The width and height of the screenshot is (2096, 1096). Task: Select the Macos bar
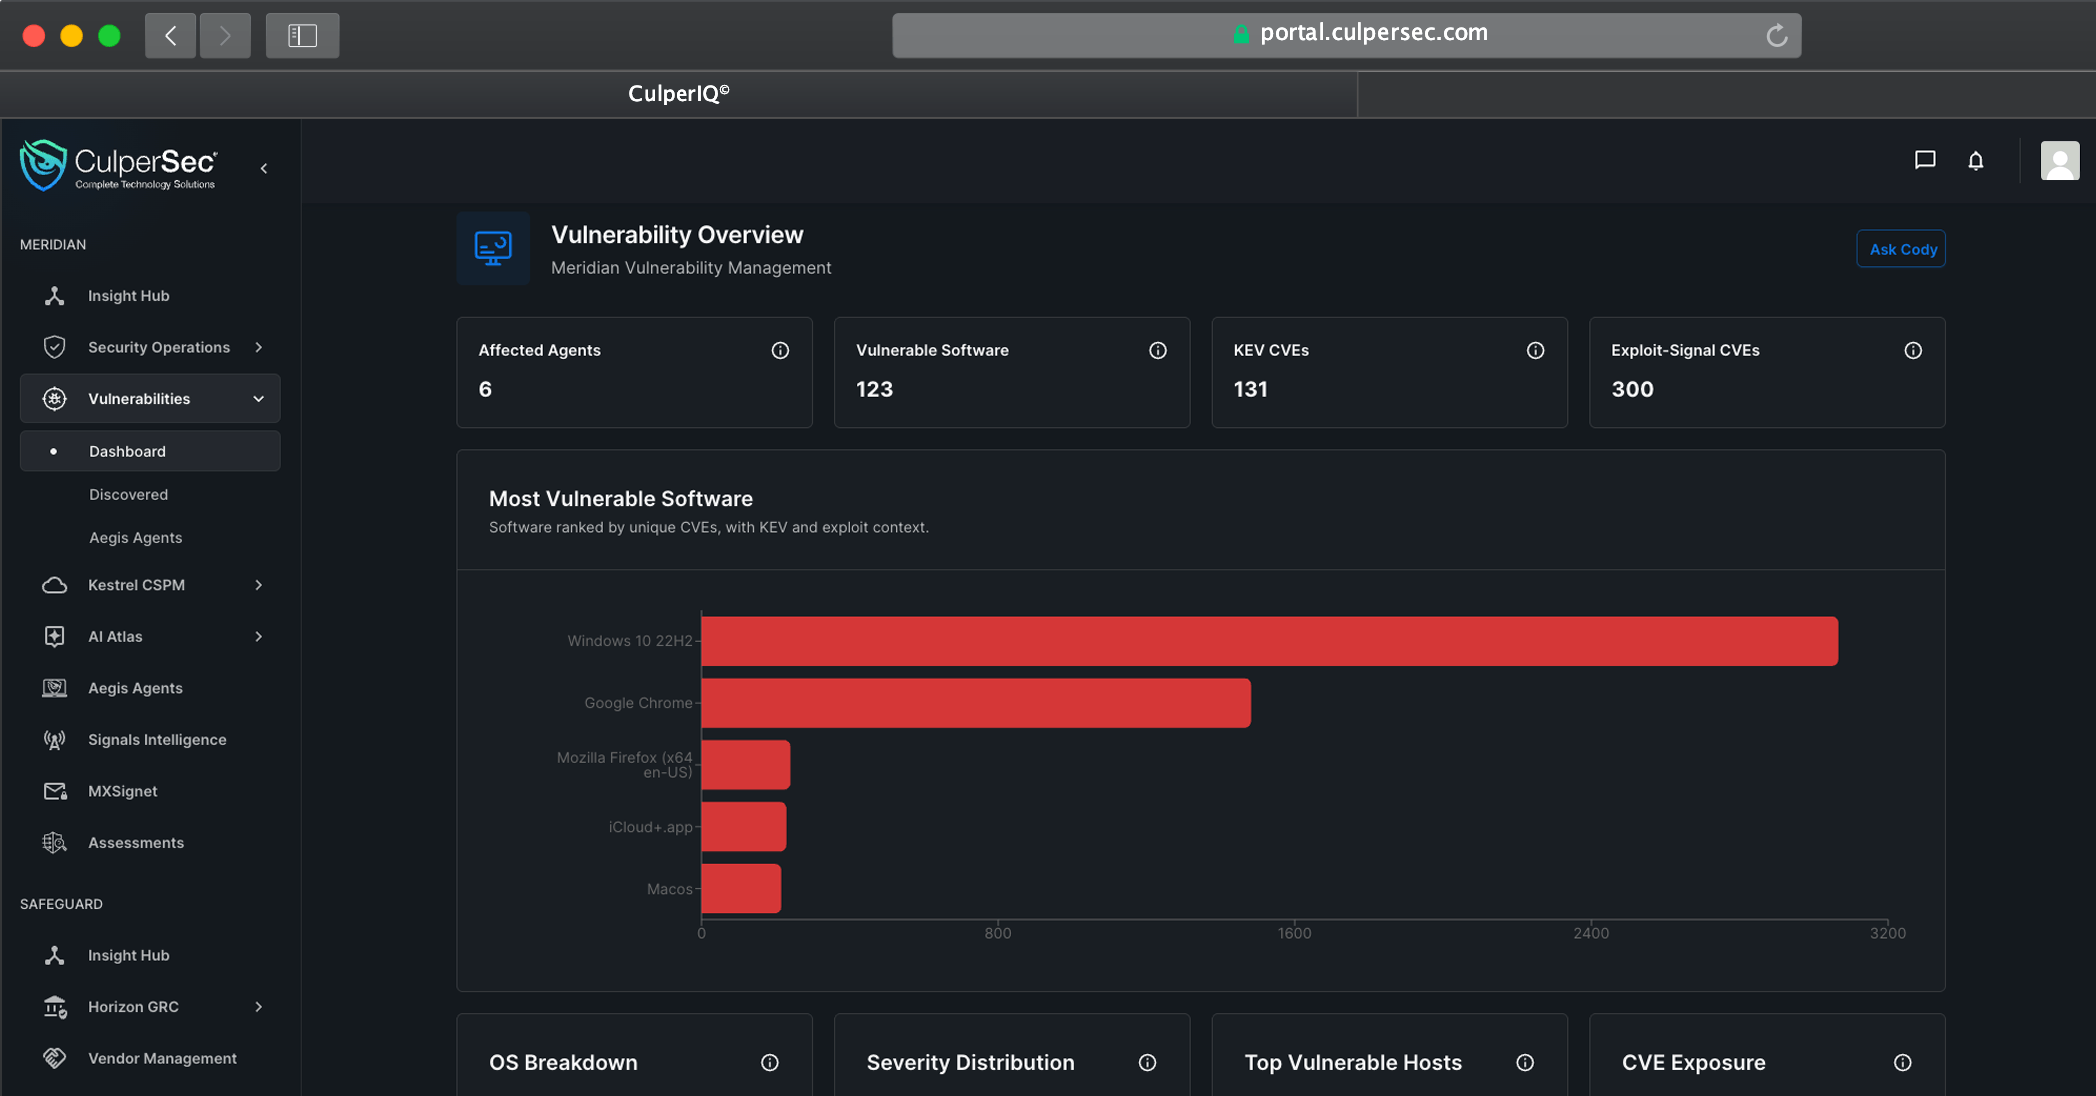(741, 889)
